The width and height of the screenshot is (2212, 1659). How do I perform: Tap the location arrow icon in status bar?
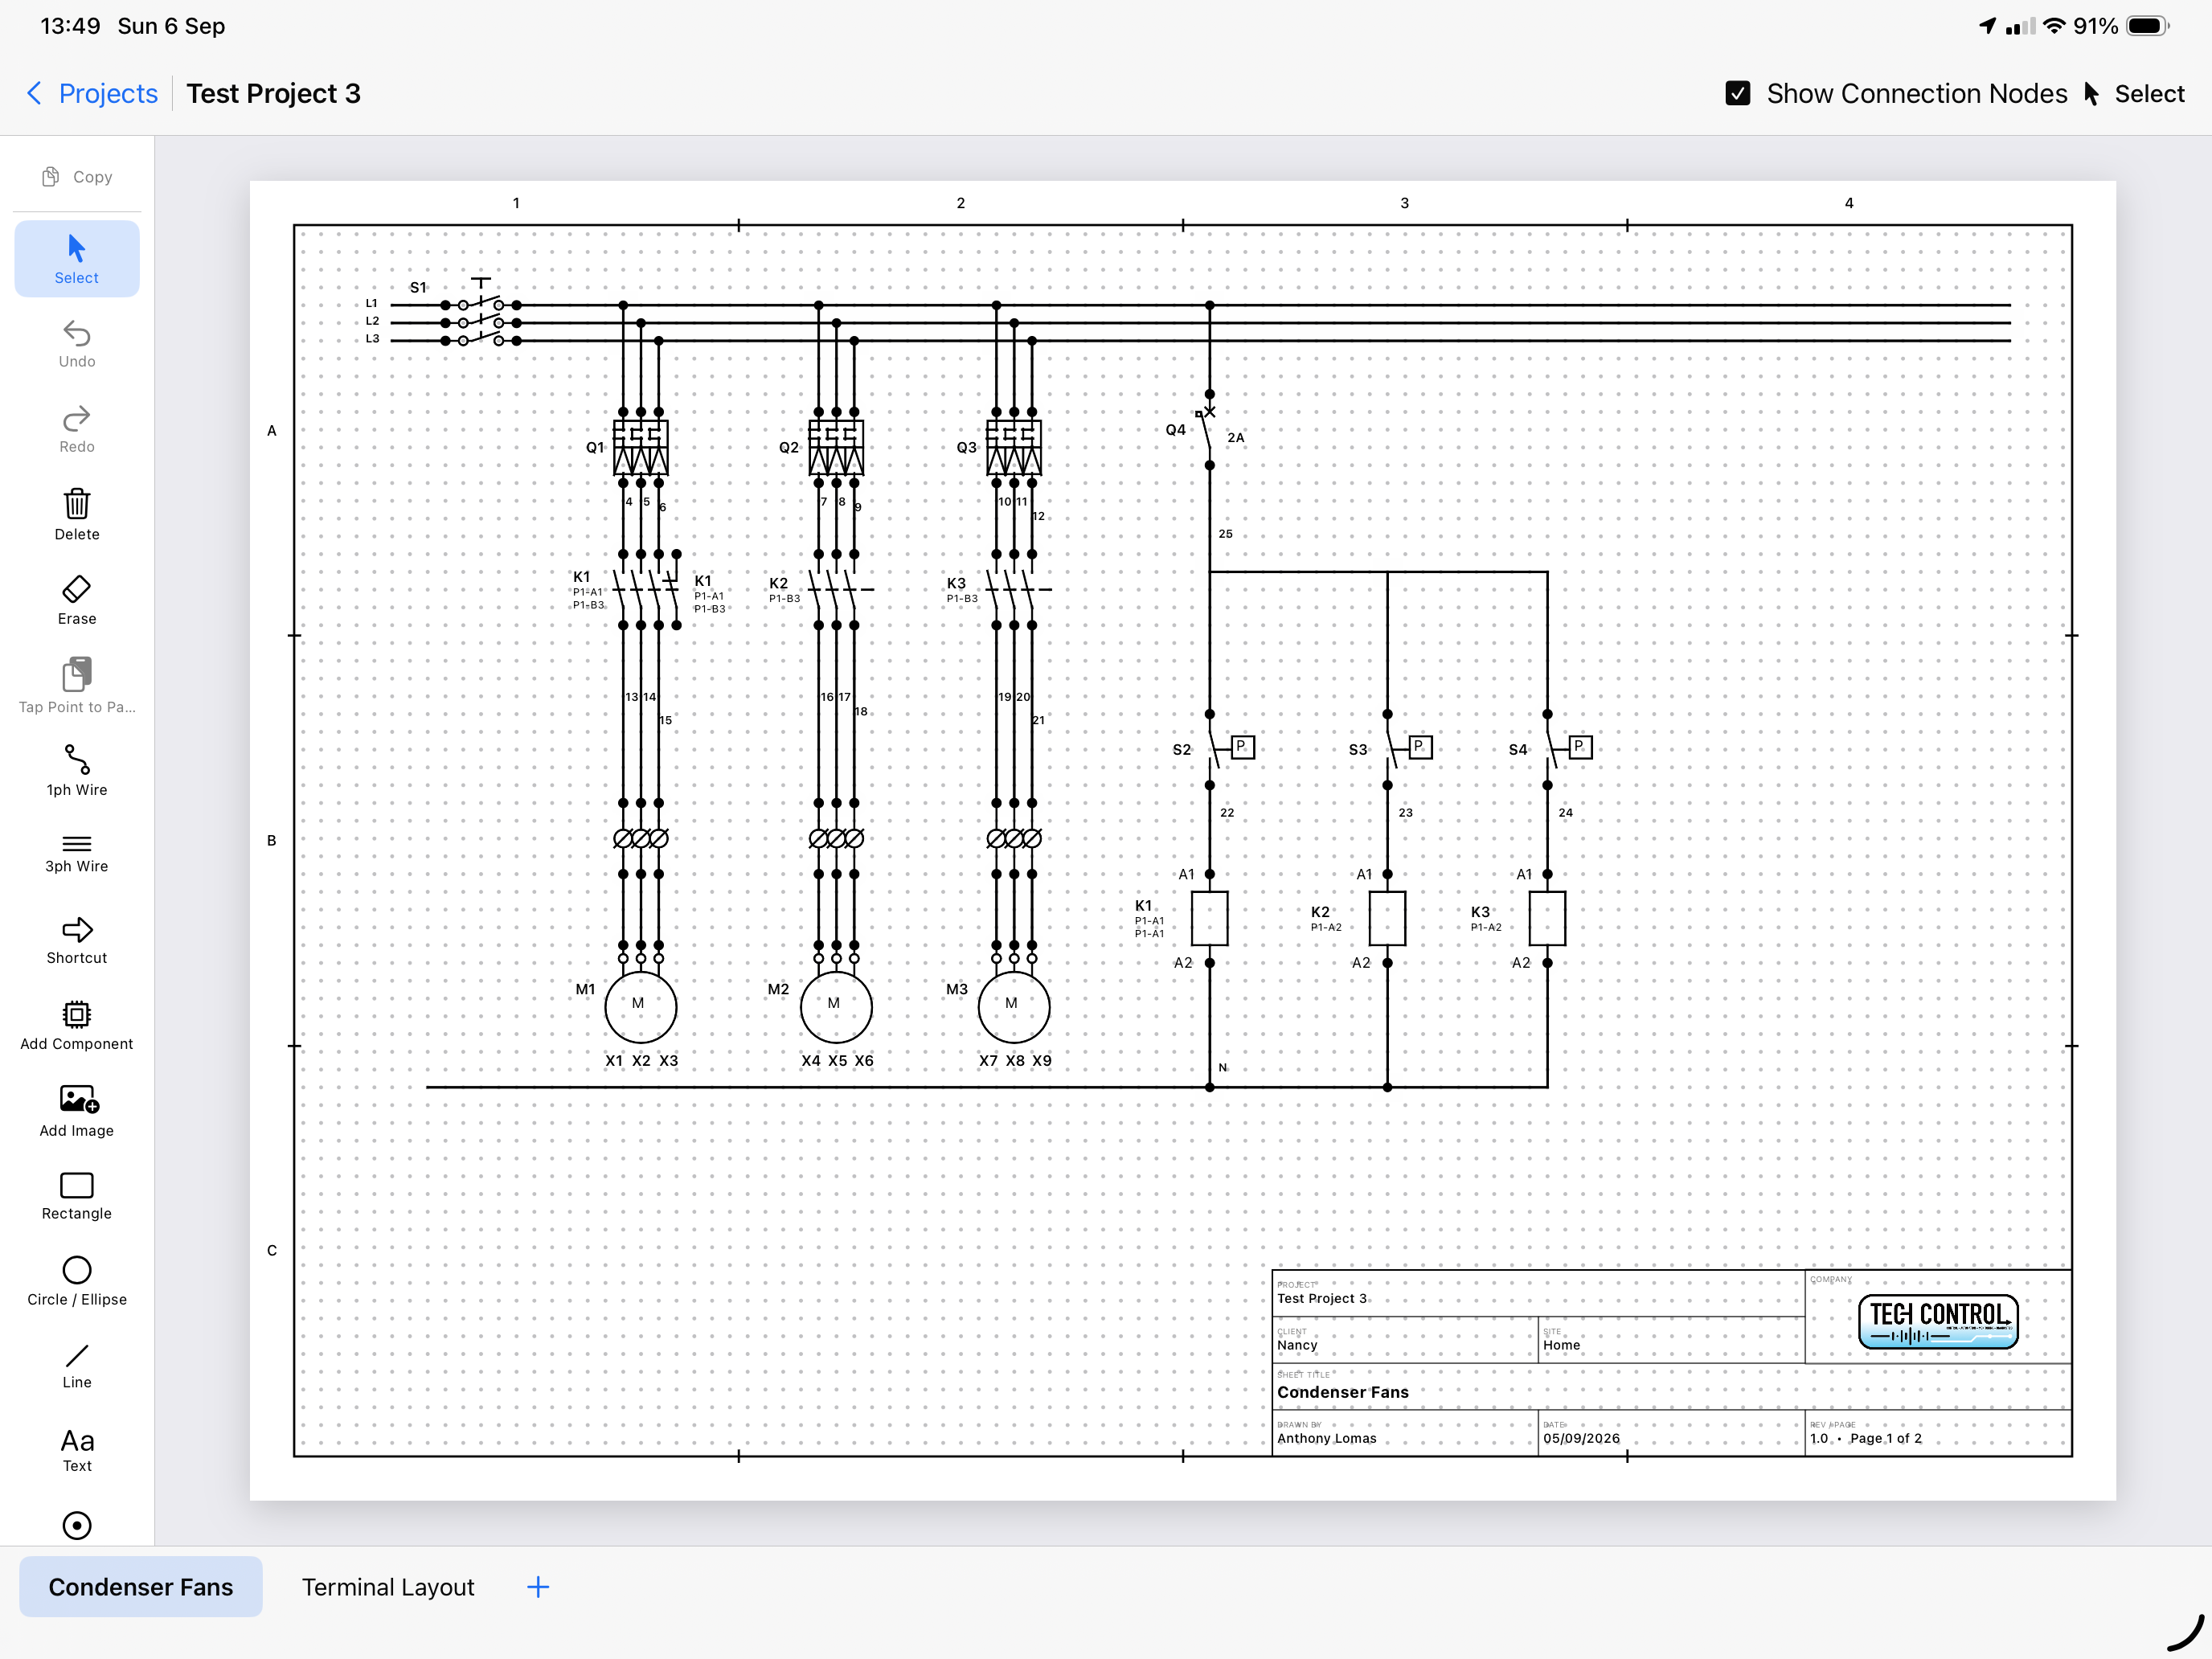click(1987, 26)
